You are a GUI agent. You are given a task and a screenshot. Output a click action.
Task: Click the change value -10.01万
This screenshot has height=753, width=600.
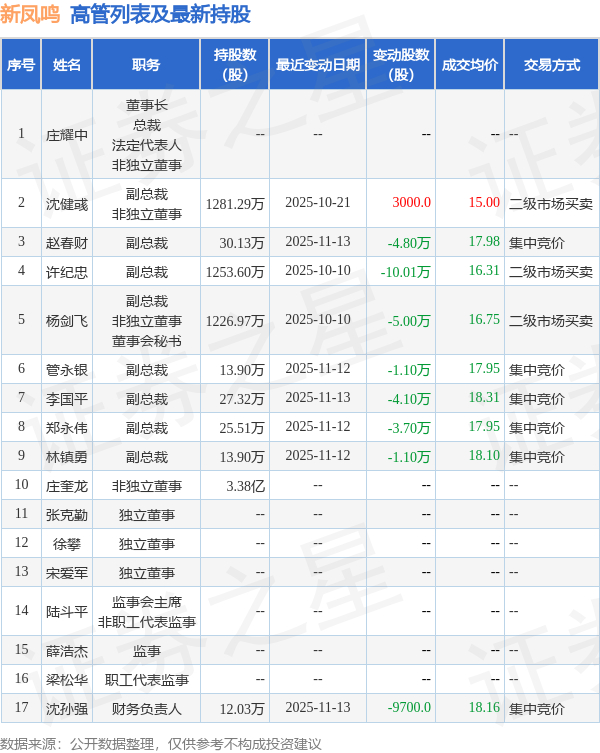coord(405,272)
